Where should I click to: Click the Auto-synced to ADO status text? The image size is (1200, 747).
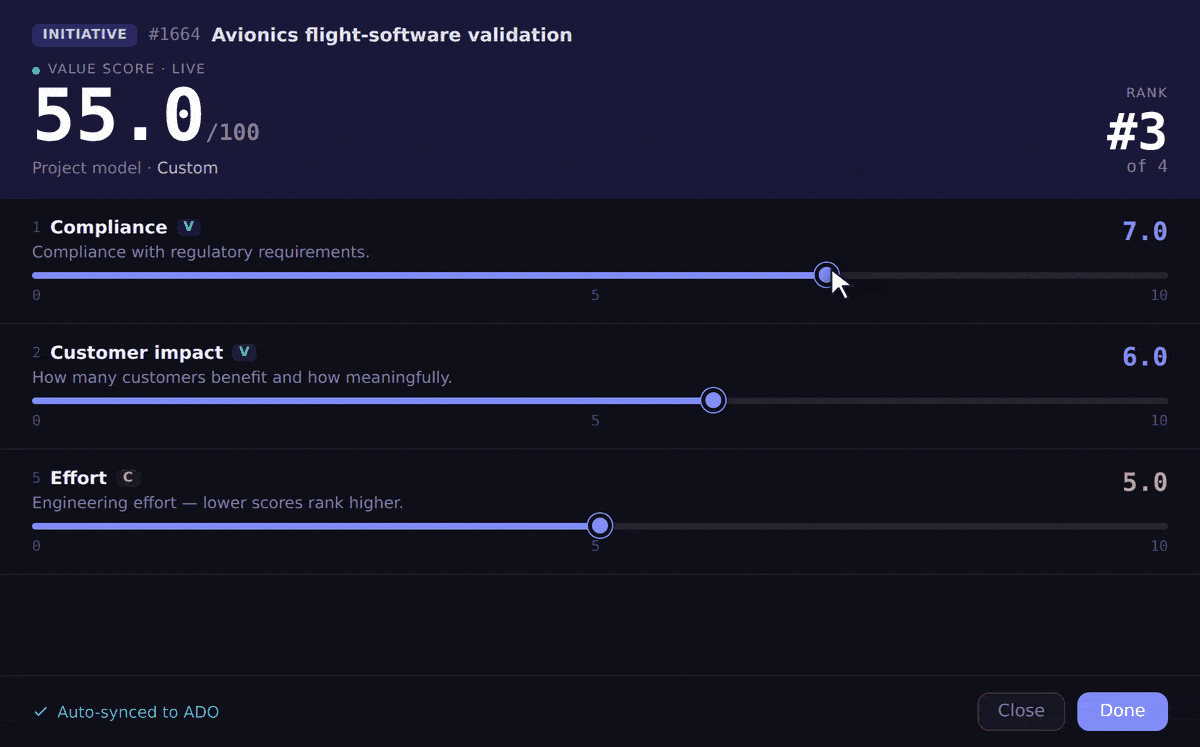coord(138,712)
